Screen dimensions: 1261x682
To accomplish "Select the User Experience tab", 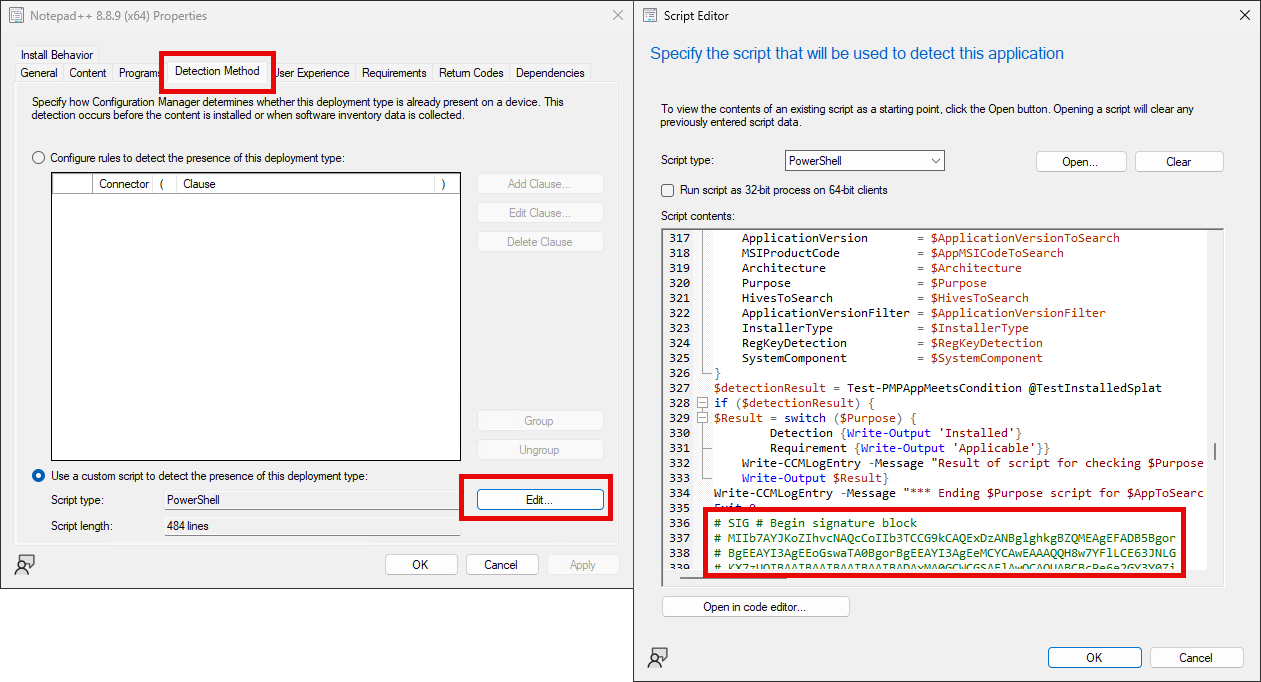I will click(x=312, y=72).
